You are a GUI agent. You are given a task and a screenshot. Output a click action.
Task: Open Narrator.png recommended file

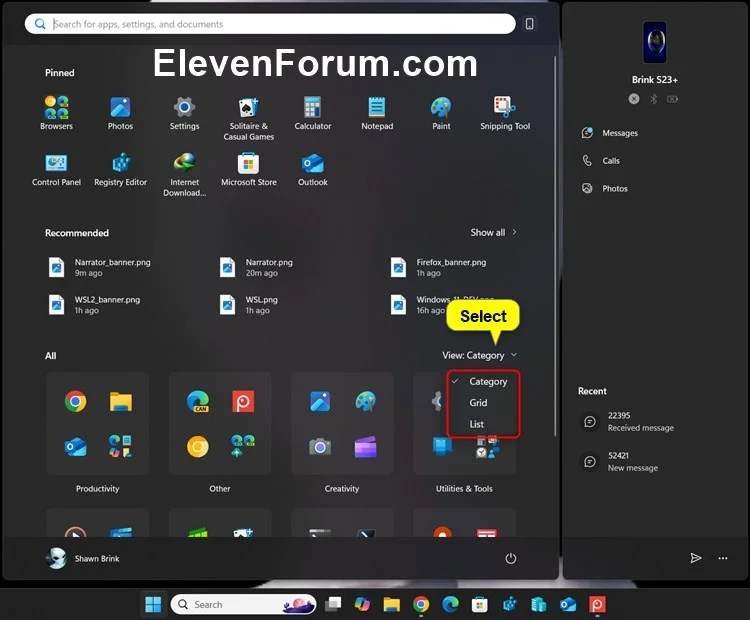pyautogui.click(x=256, y=267)
